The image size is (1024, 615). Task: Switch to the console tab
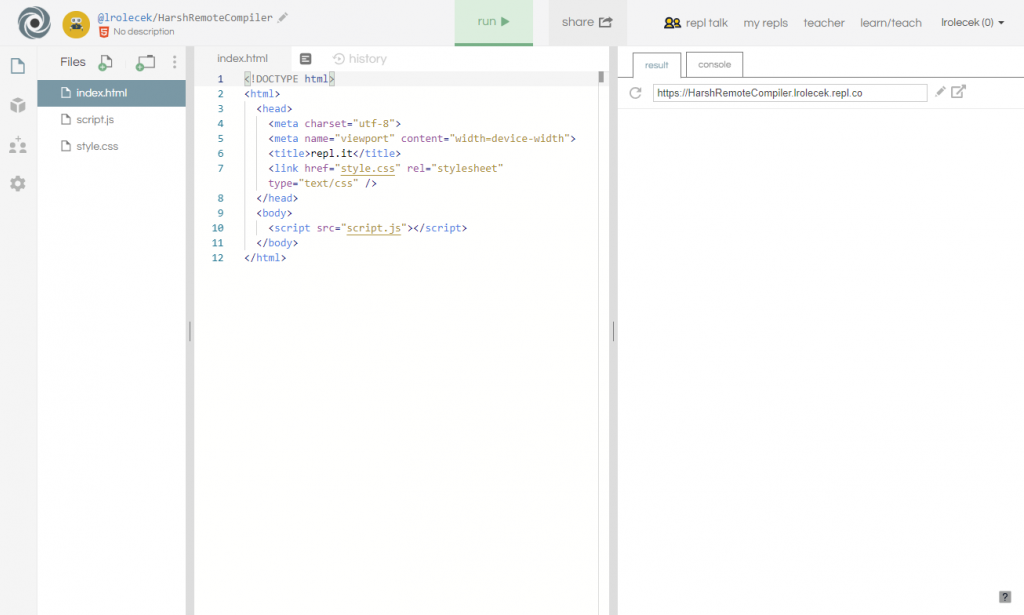point(714,65)
